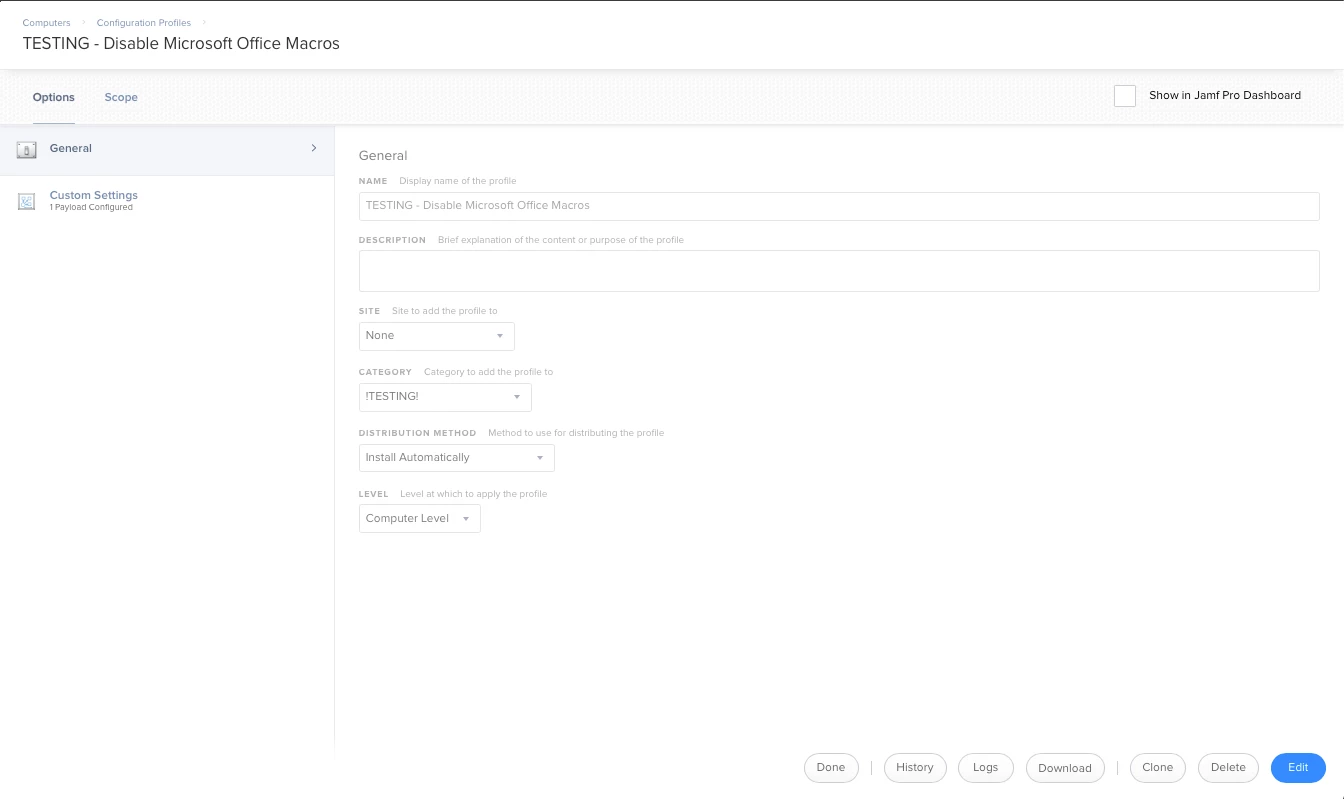
Task: Click the General payload icon
Action: point(27,149)
